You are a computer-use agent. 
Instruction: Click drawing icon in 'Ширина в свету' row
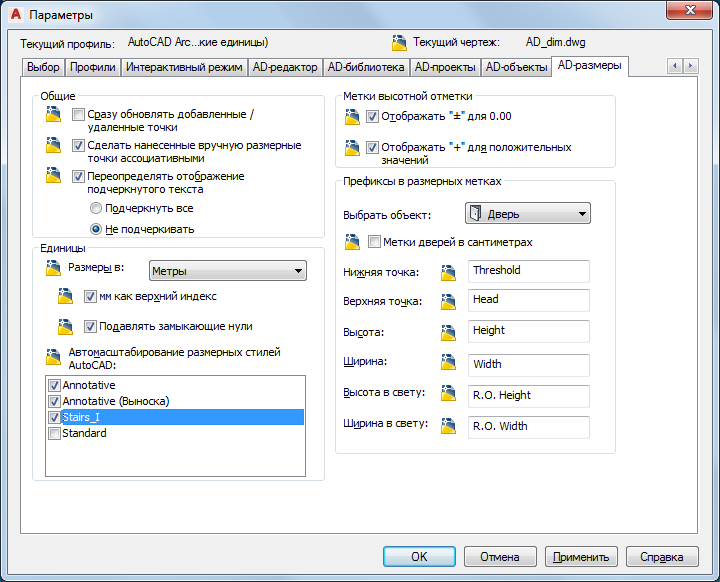point(448,426)
